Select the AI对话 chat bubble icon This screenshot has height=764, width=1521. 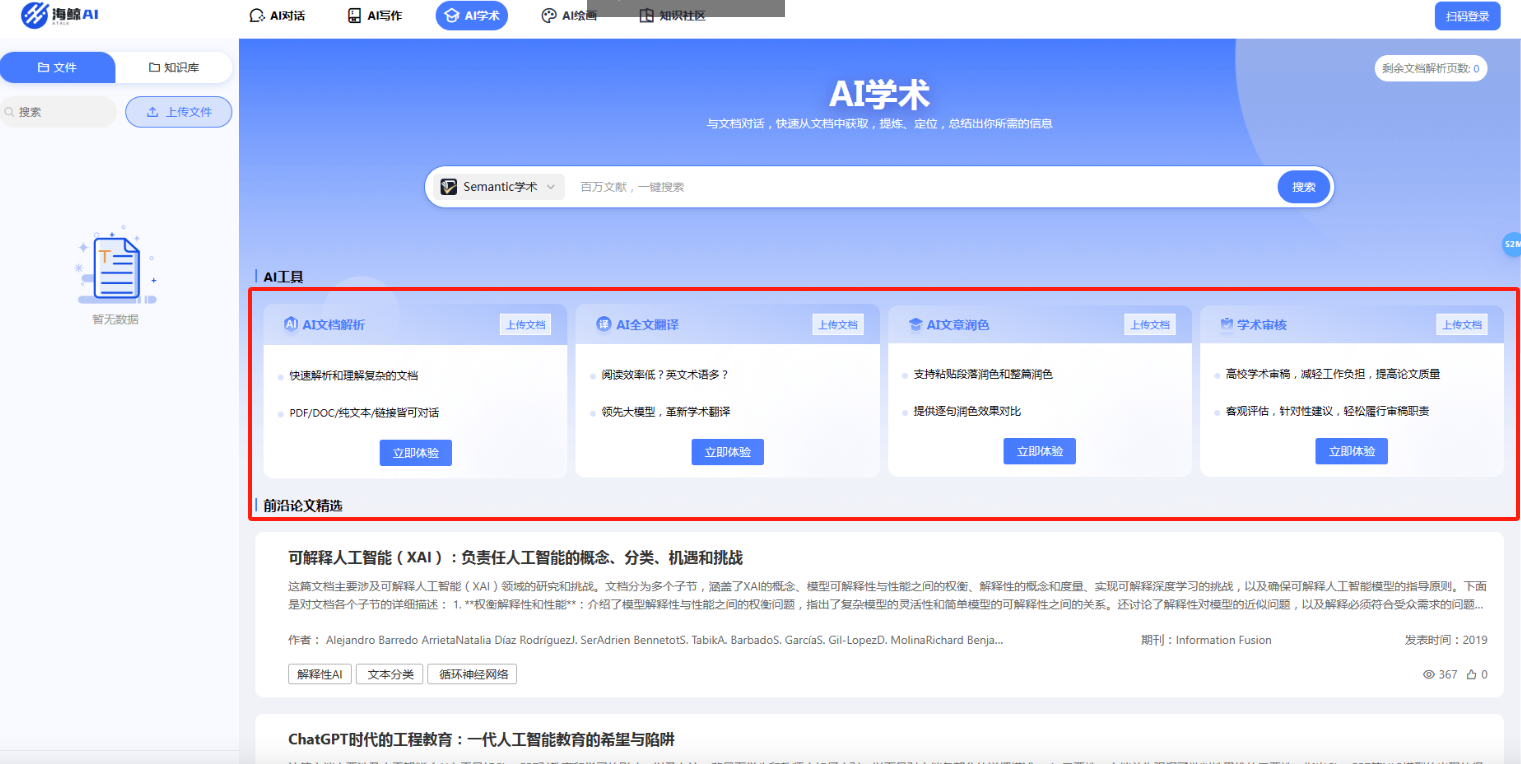coord(255,15)
